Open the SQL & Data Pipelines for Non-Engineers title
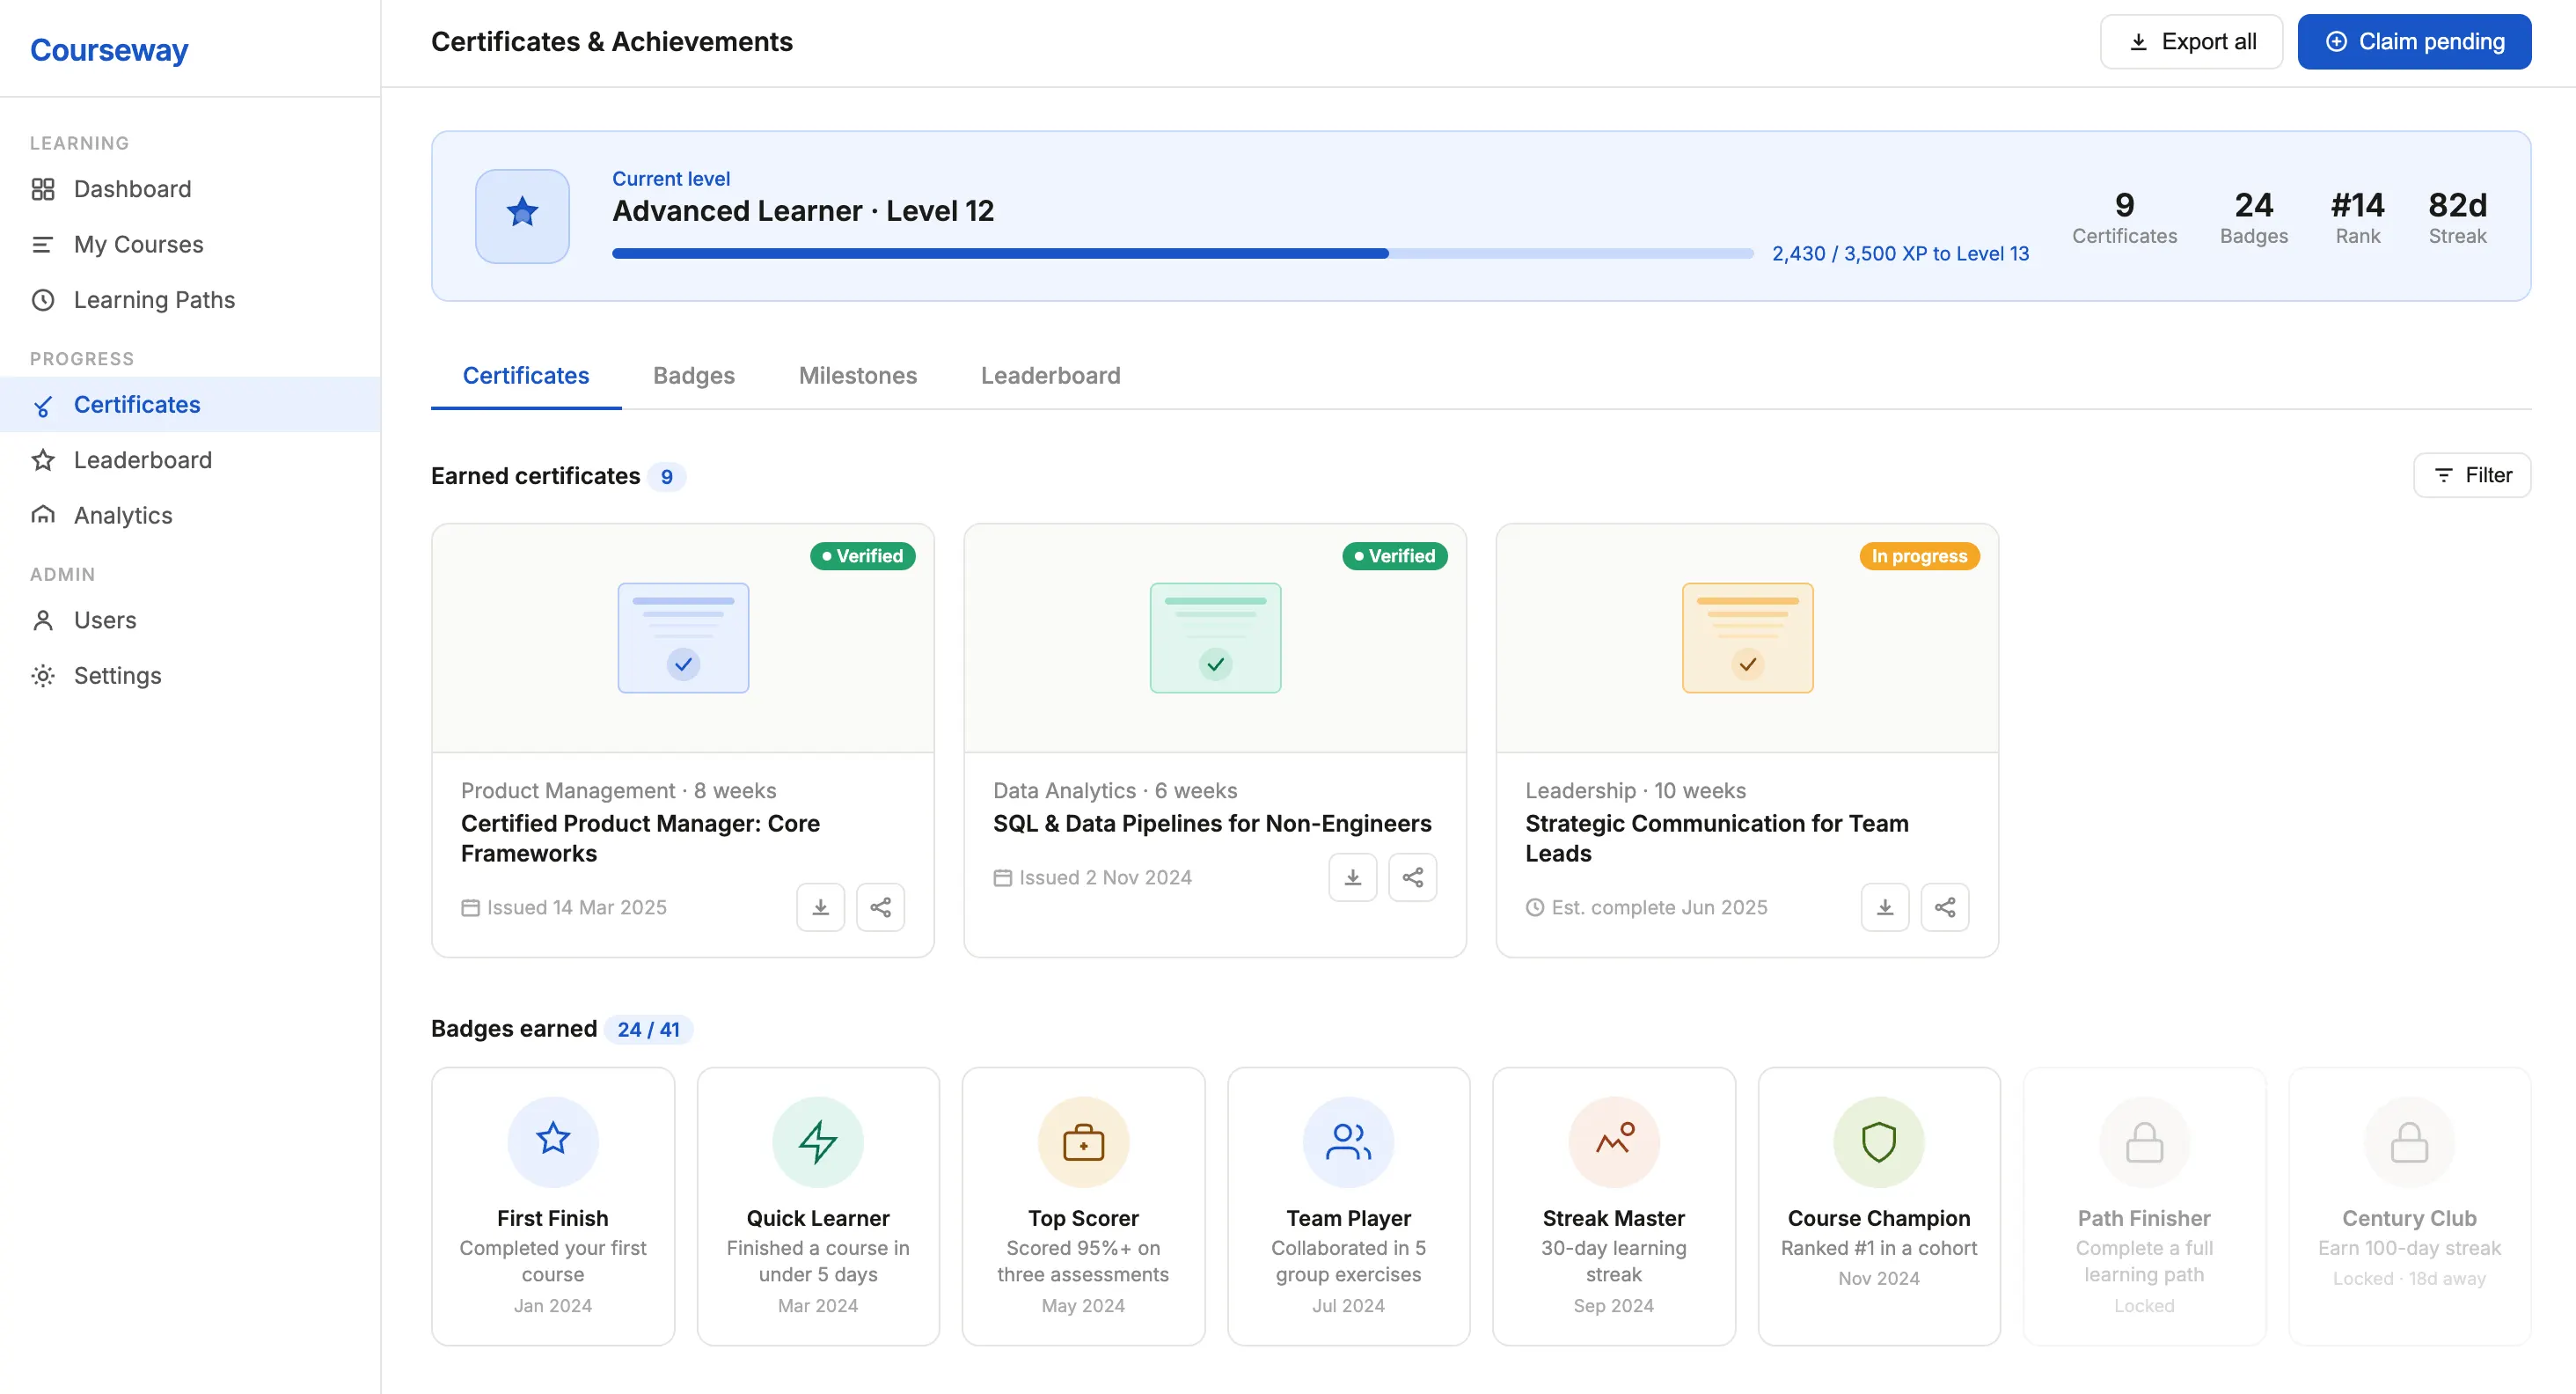2576x1394 pixels. [1212, 823]
